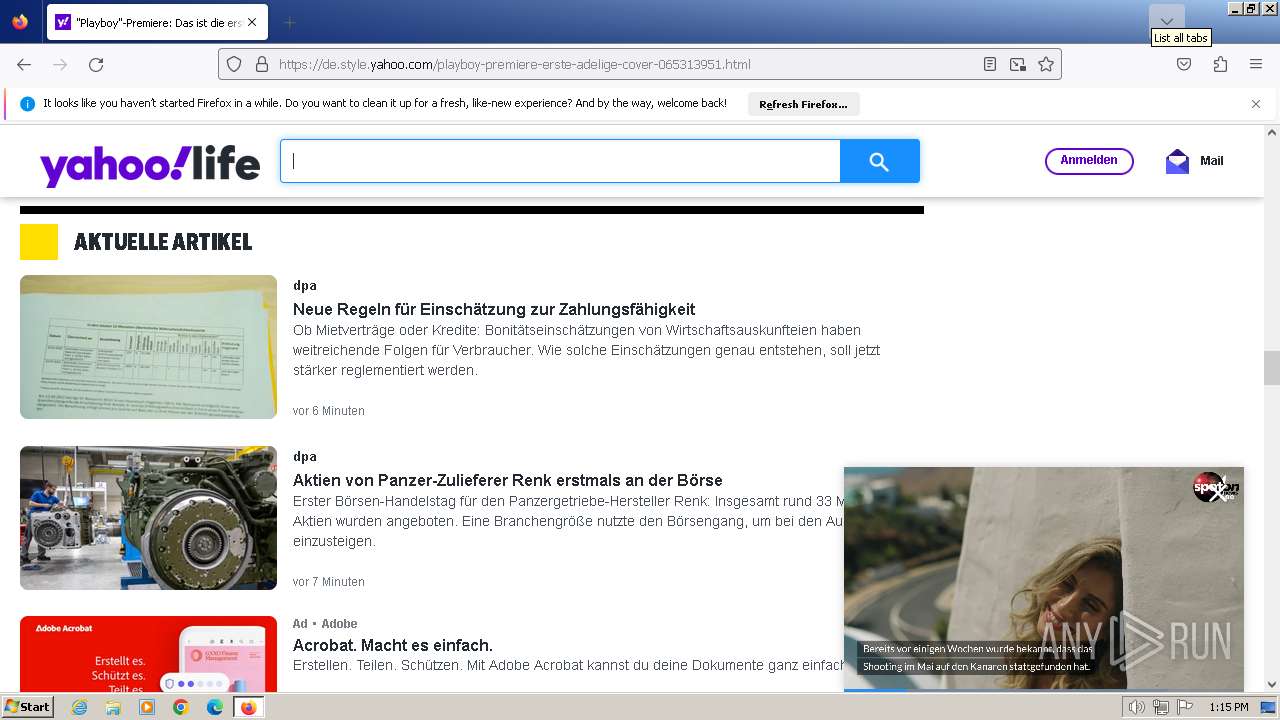This screenshot has width=1280, height=720.
Task: Close the Playboy-Premiere tab
Action: click(252, 22)
